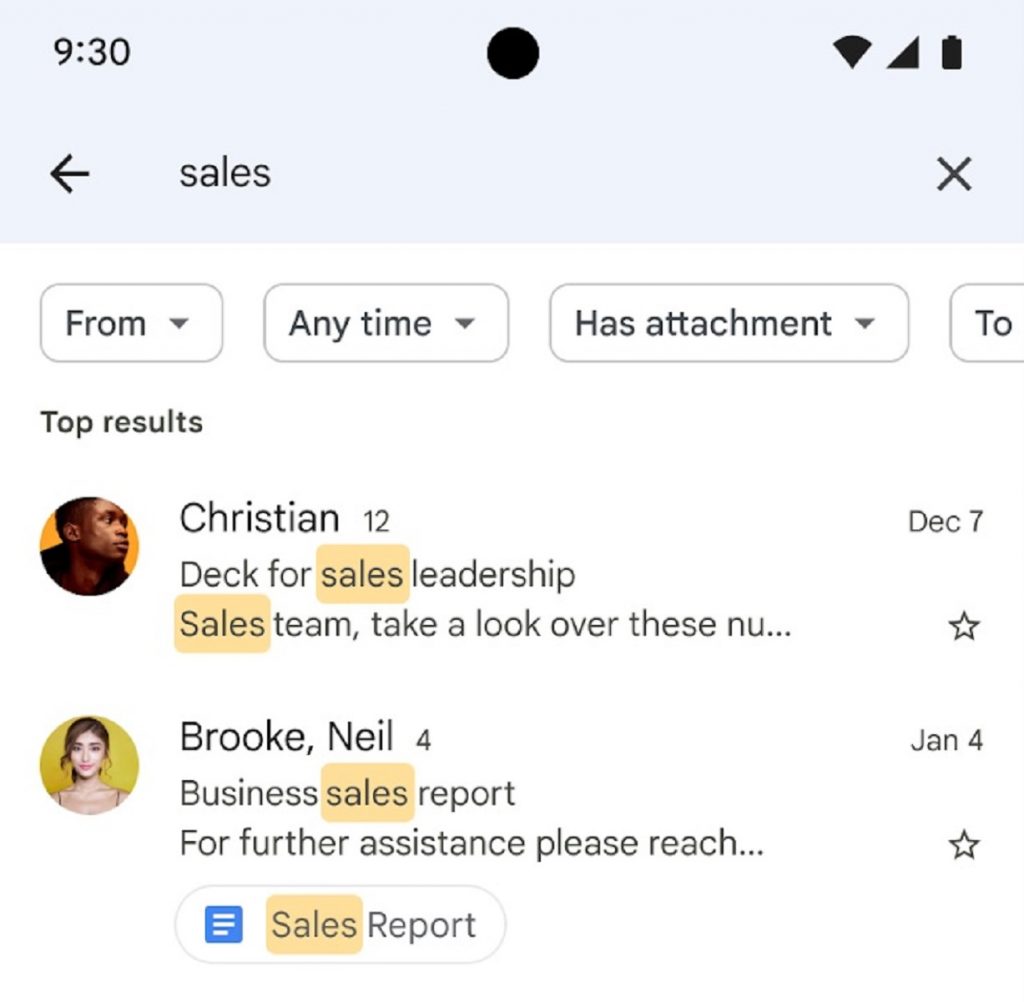Open Brooke's profile avatar
This screenshot has height=1002, width=1024.
[x=89, y=765]
